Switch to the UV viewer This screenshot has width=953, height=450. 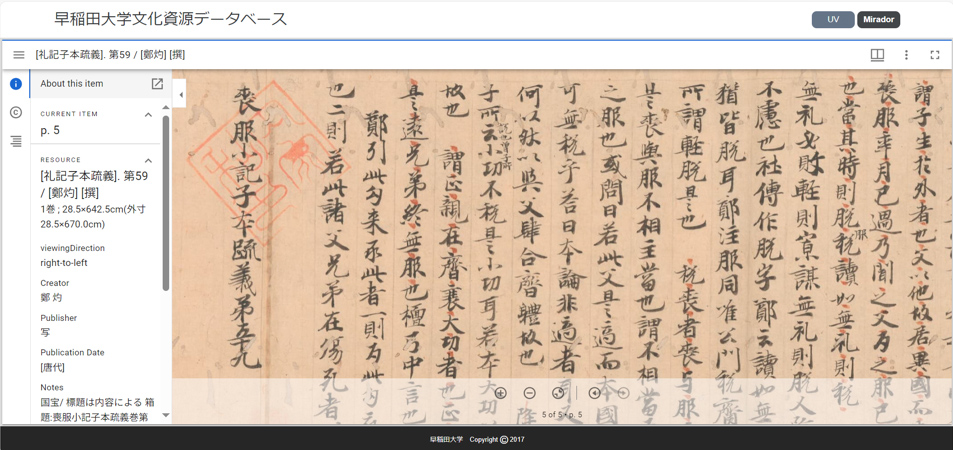pyautogui.click(x=833, y=19)
